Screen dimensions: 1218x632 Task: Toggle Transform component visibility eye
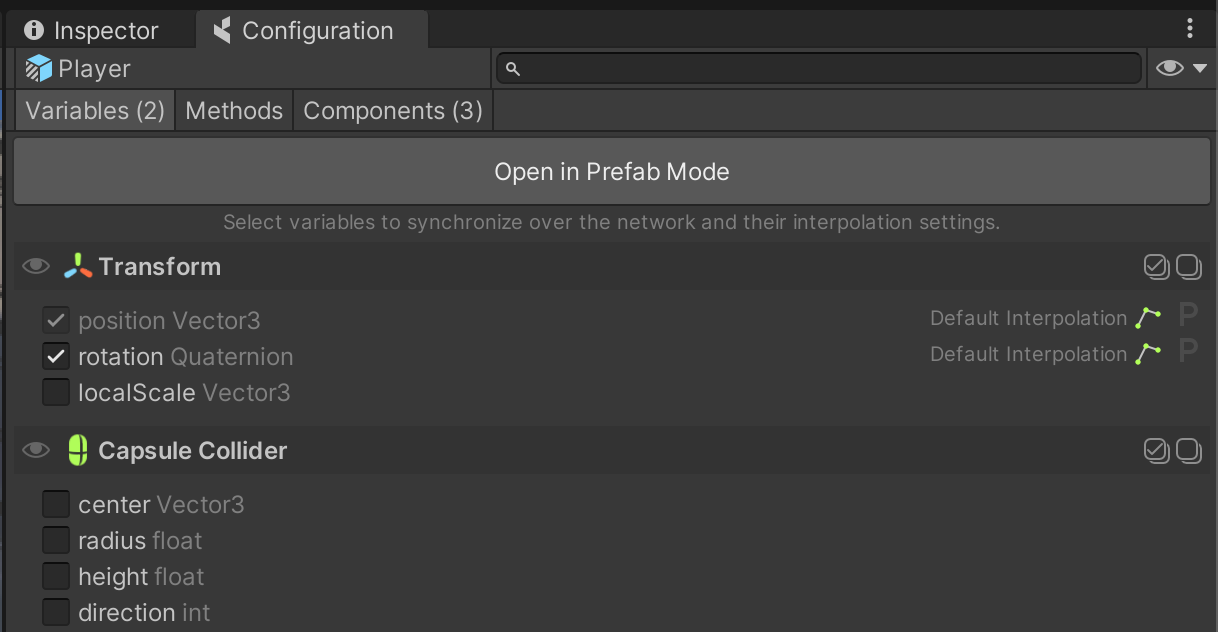tap(36, 266)
